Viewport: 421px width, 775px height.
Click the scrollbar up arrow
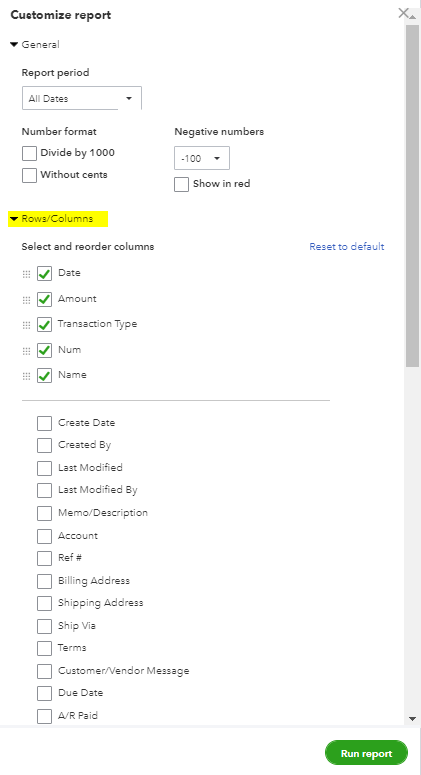click(413, 17)
